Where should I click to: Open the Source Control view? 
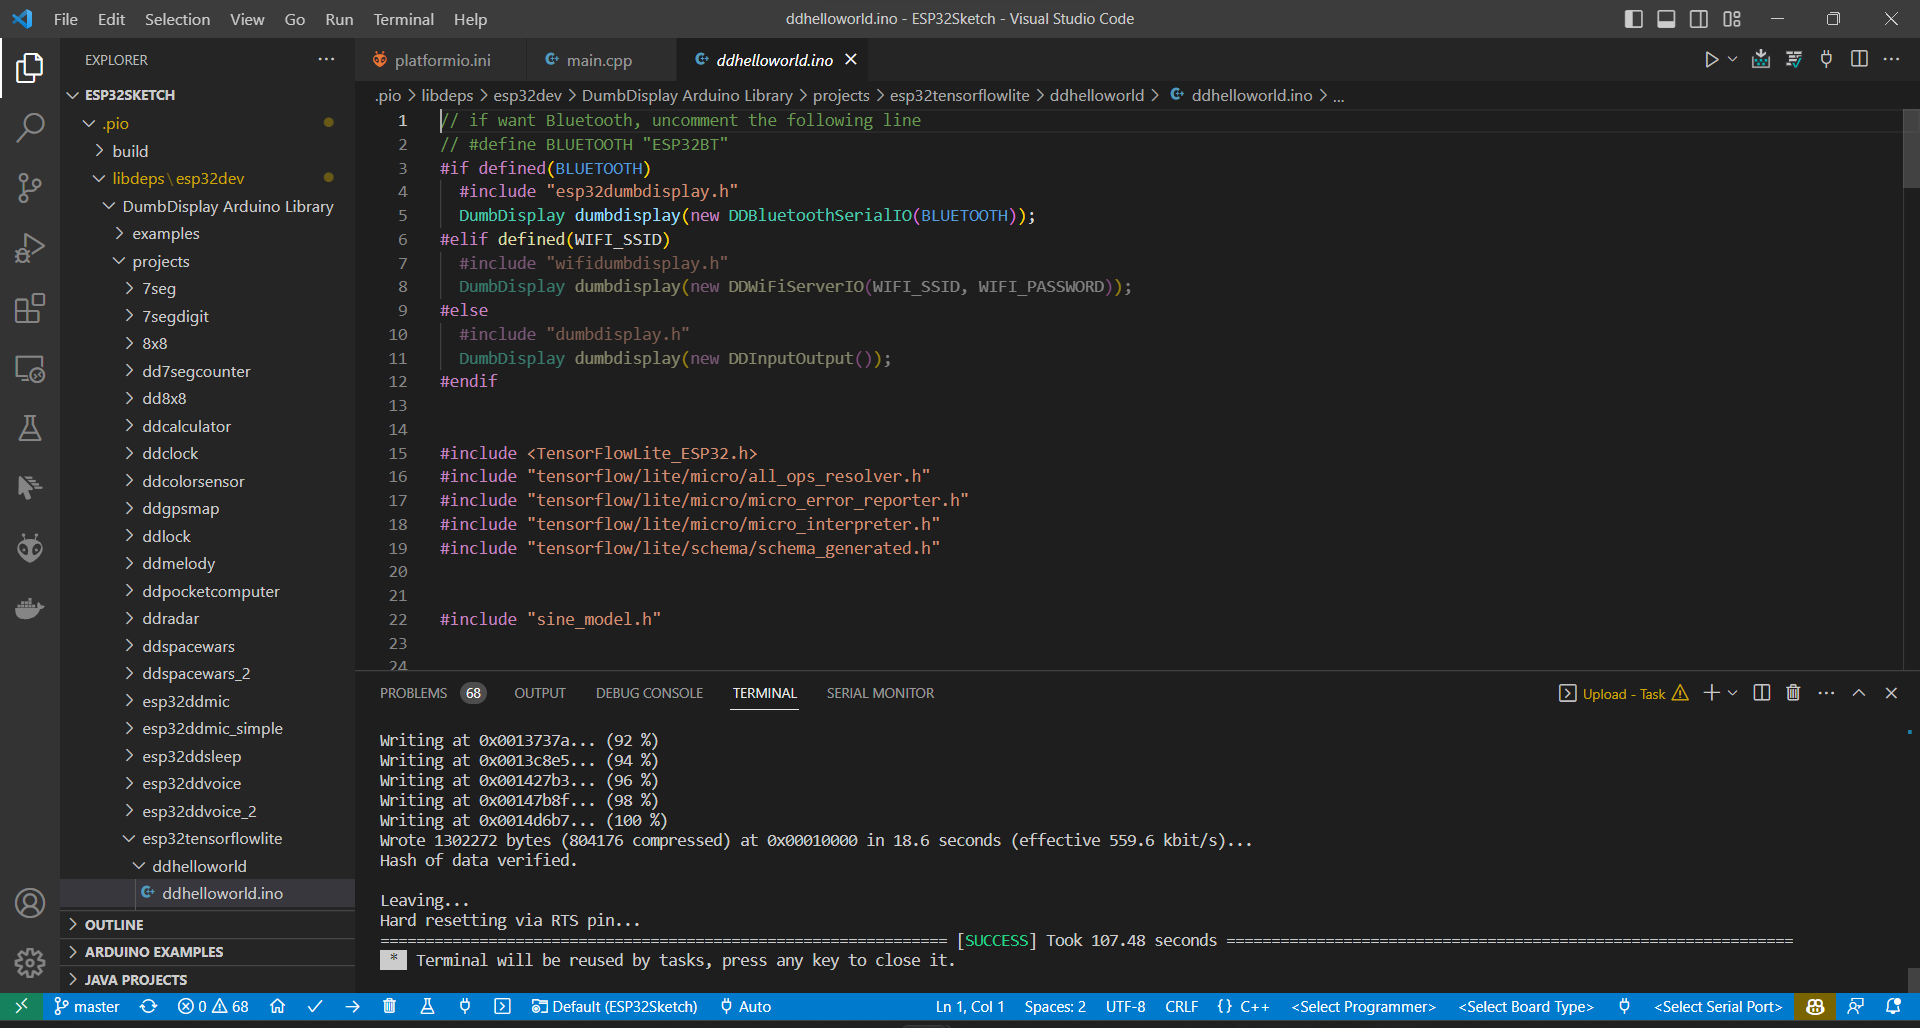[x=30, y=188]
